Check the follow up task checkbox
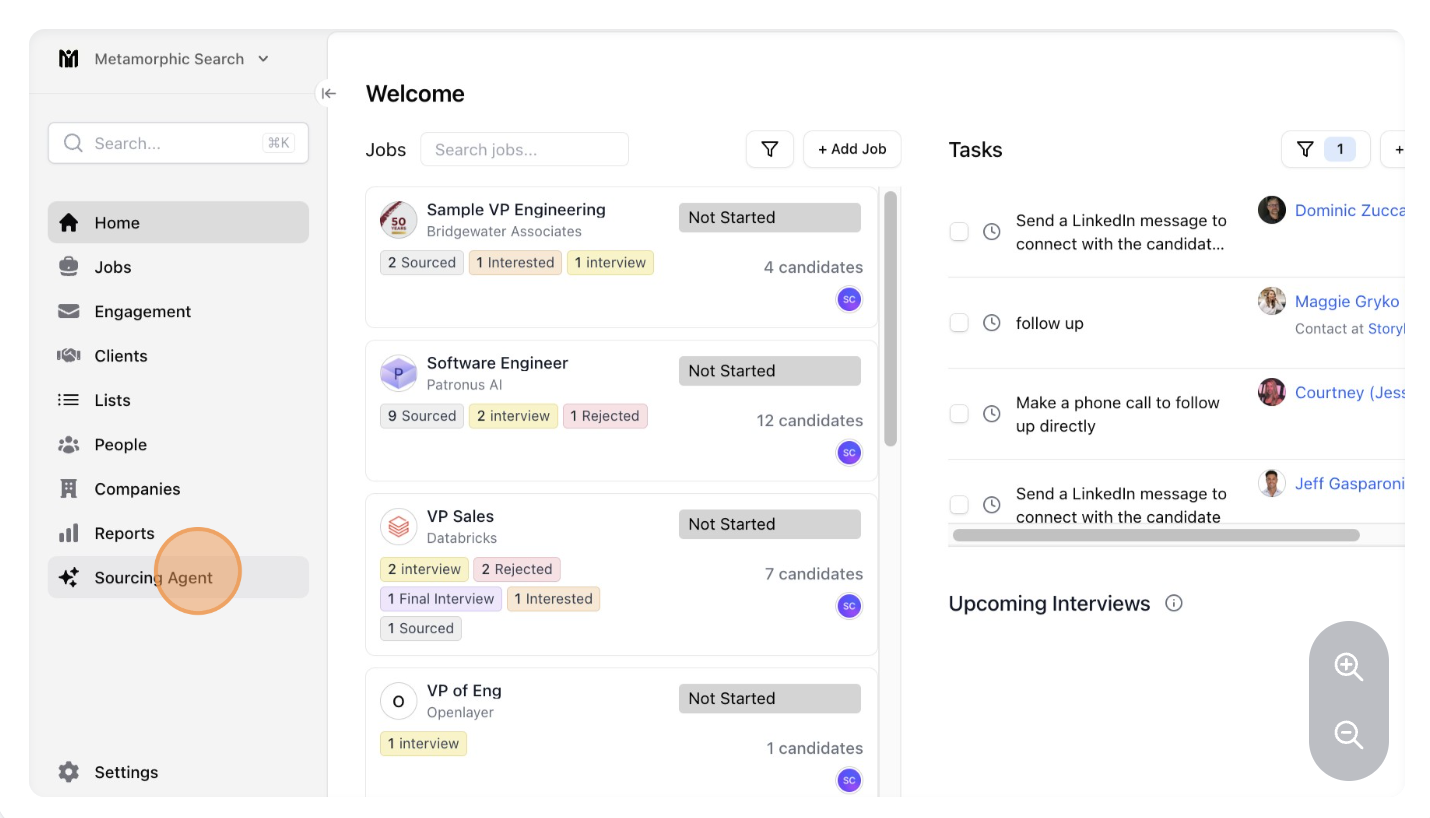1430x818 pixels. click(959, 323)
